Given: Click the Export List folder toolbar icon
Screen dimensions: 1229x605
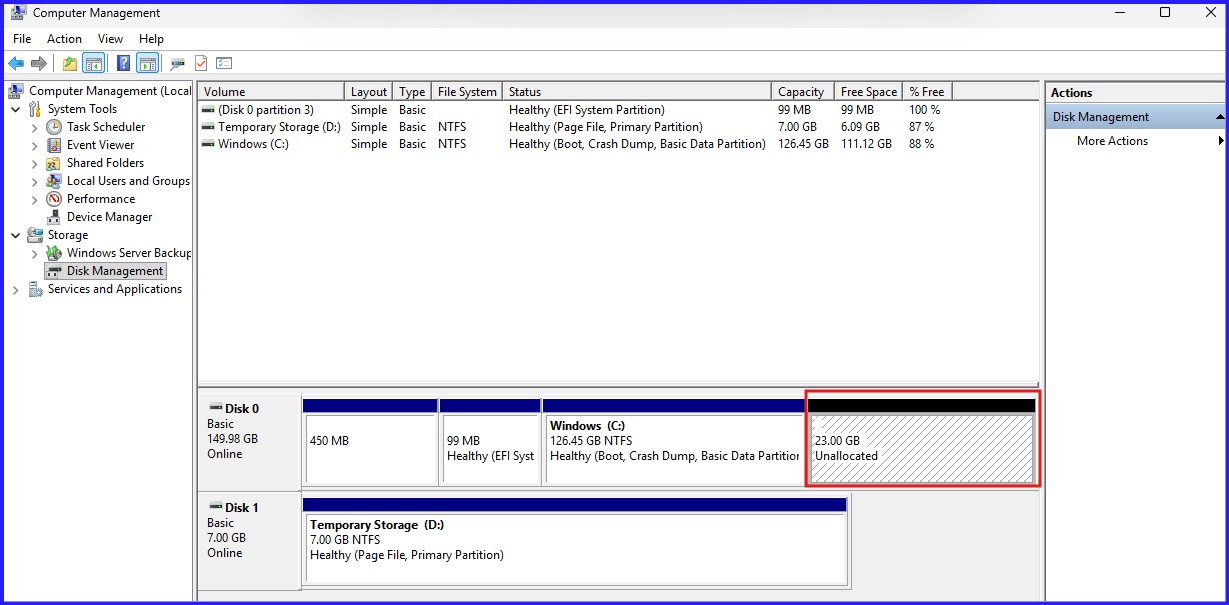Looking at the screenshot, I should tap(68, 62).
